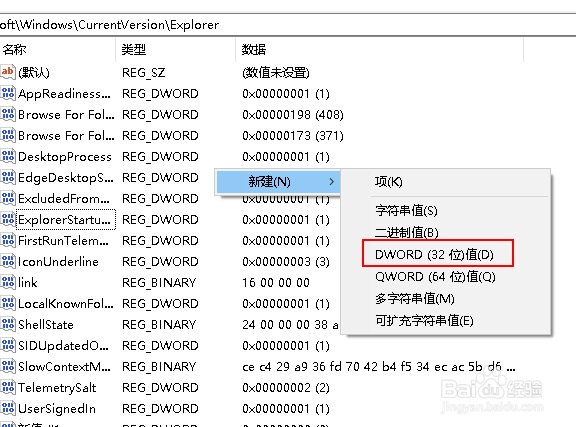
Task: Choose 项(K) to create a key
Action: click(389, 182)
